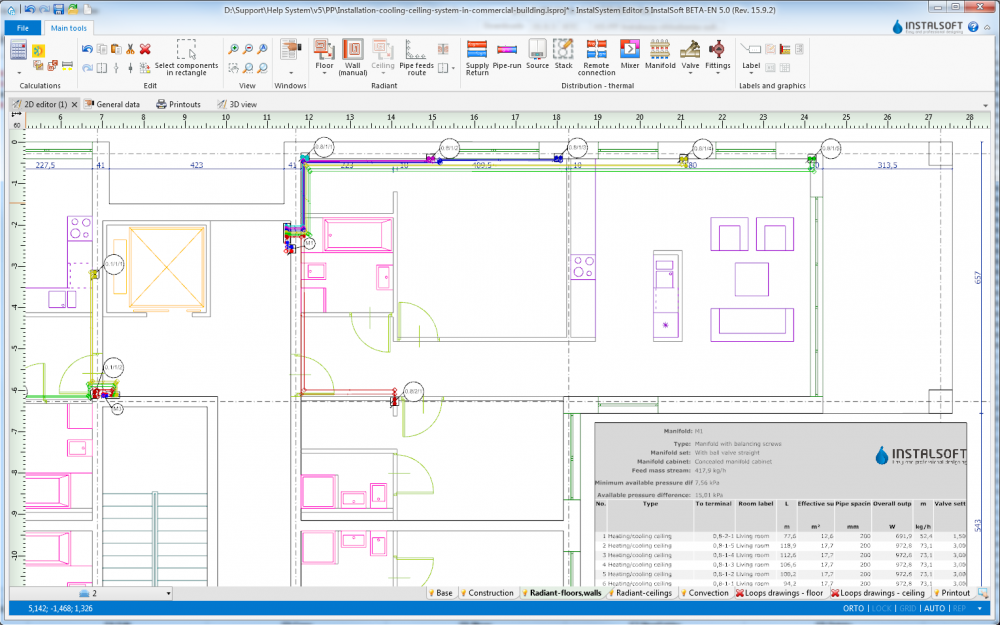This screenshot has height=625, width=1000.
Task: Expand the Valve dropdown
Action: click(x=690, y=72)
